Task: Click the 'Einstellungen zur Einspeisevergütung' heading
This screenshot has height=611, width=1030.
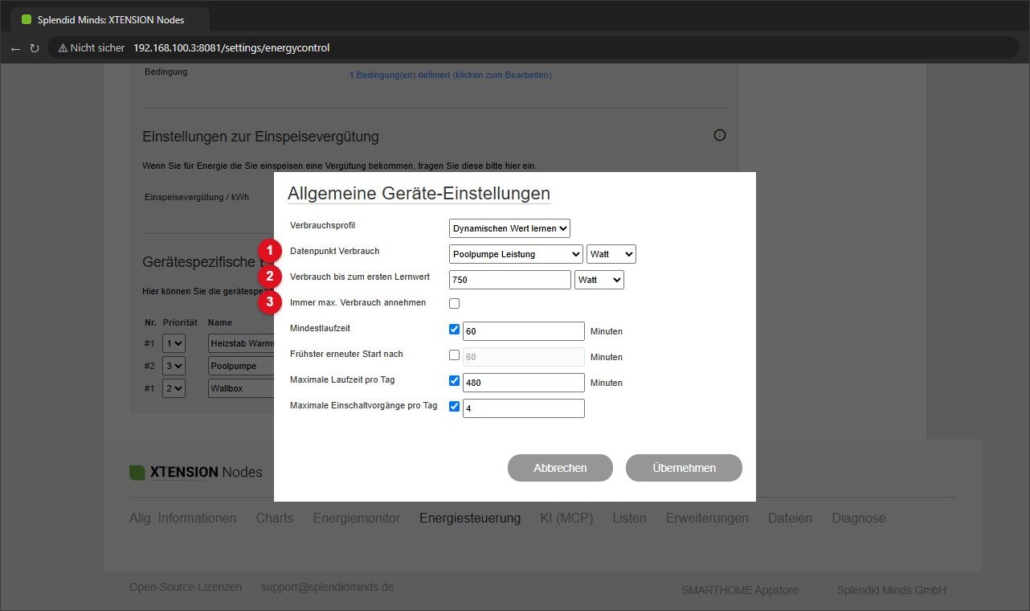Action: pos(261,137)
